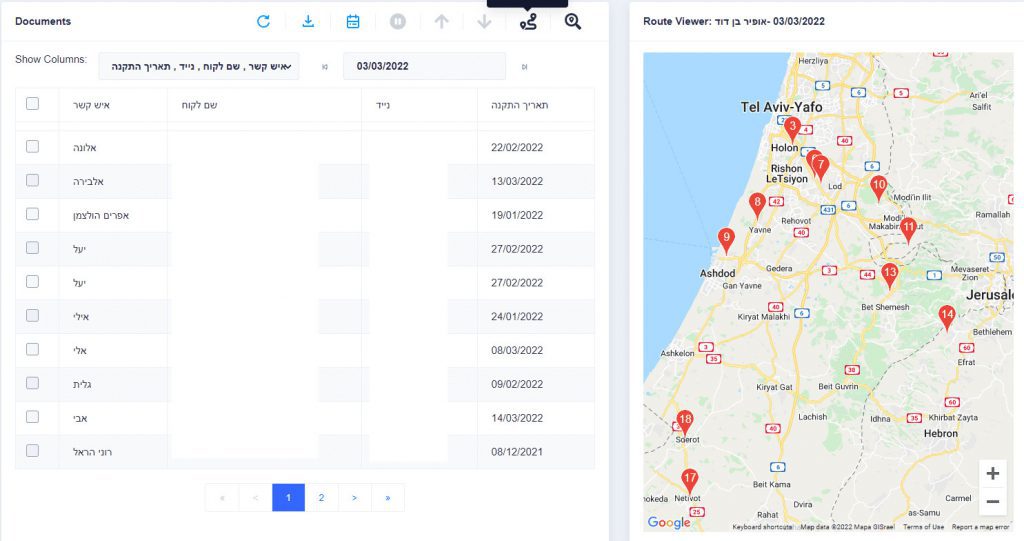Click the pause icon in the toolbar
Viewport: 1024px width, 541px height.
coord(398,21)
